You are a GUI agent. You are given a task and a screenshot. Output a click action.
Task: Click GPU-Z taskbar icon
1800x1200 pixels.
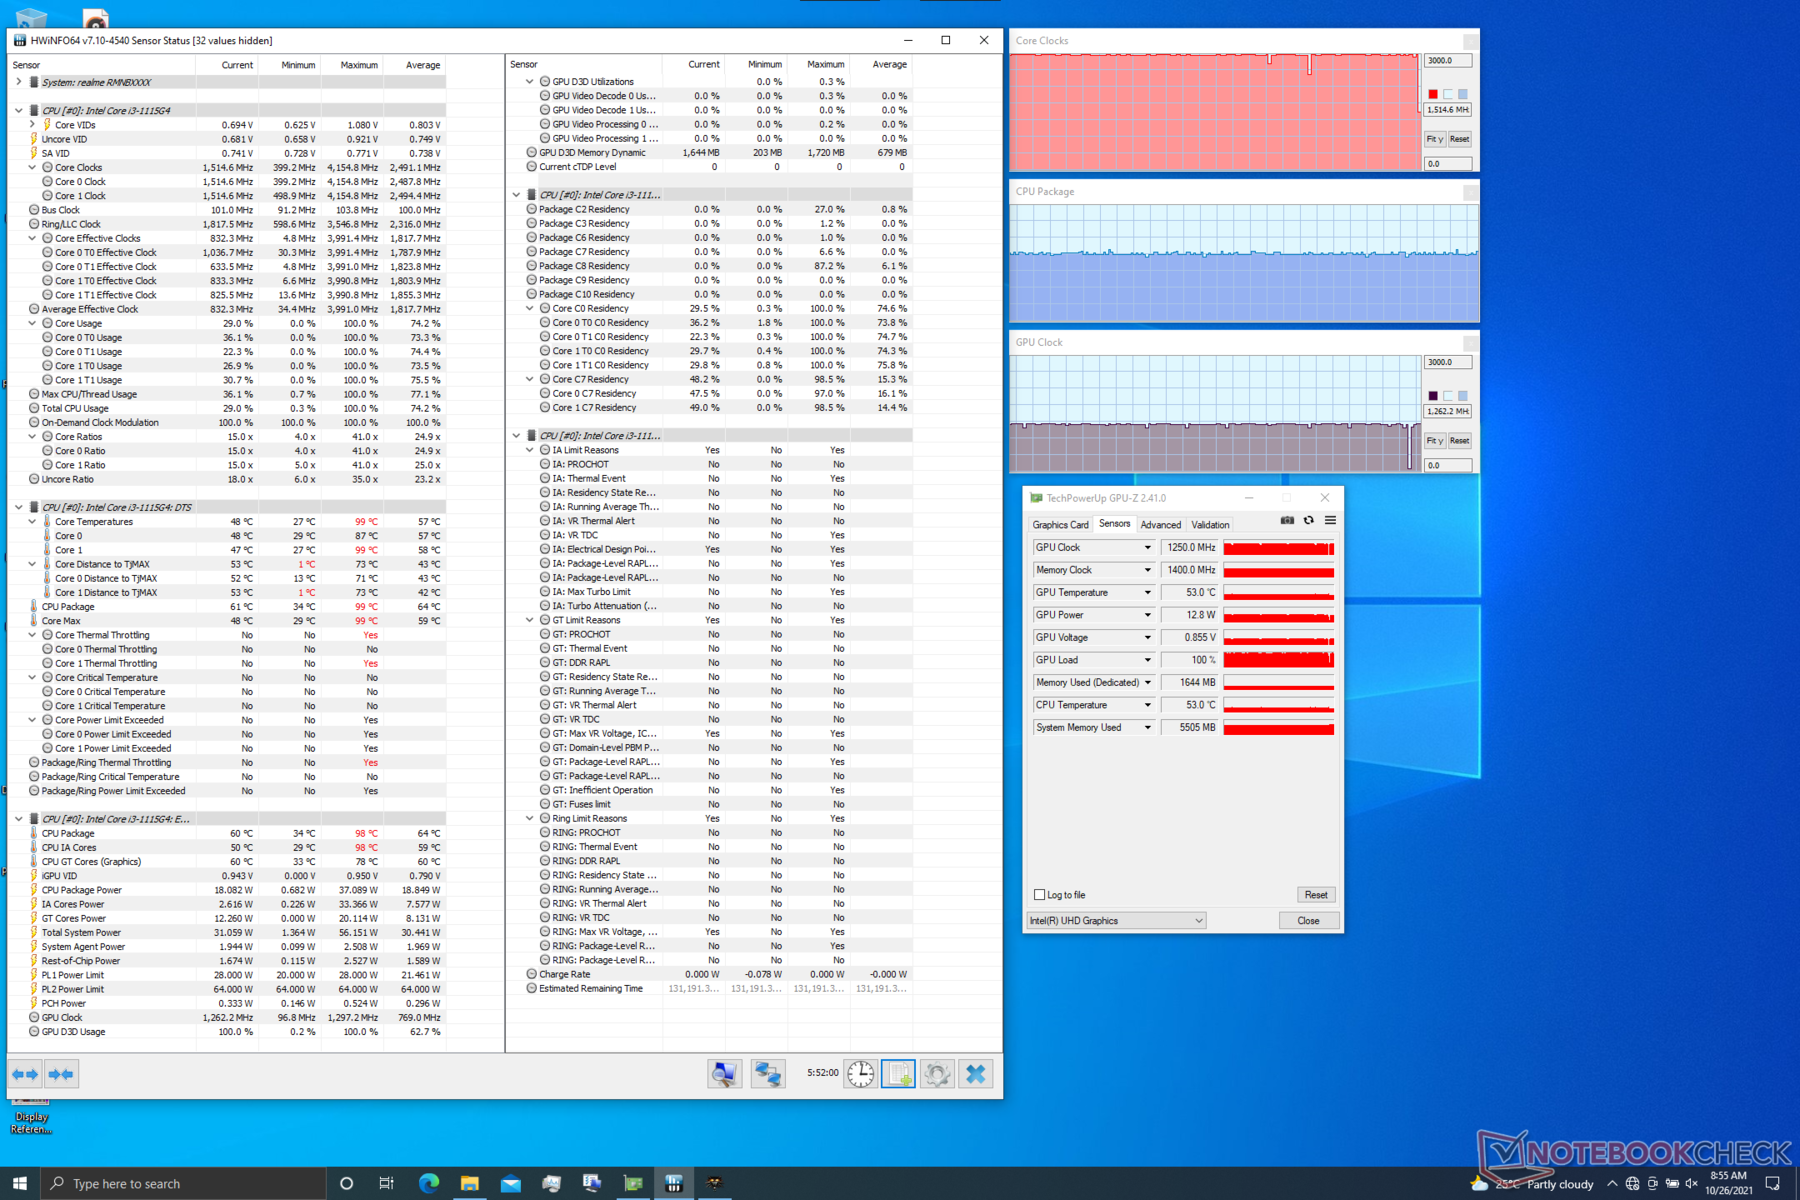point(633,1183)
